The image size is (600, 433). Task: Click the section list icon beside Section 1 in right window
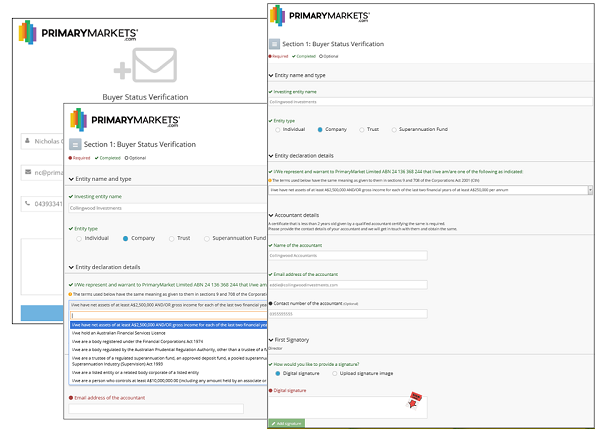coord(274,44)
